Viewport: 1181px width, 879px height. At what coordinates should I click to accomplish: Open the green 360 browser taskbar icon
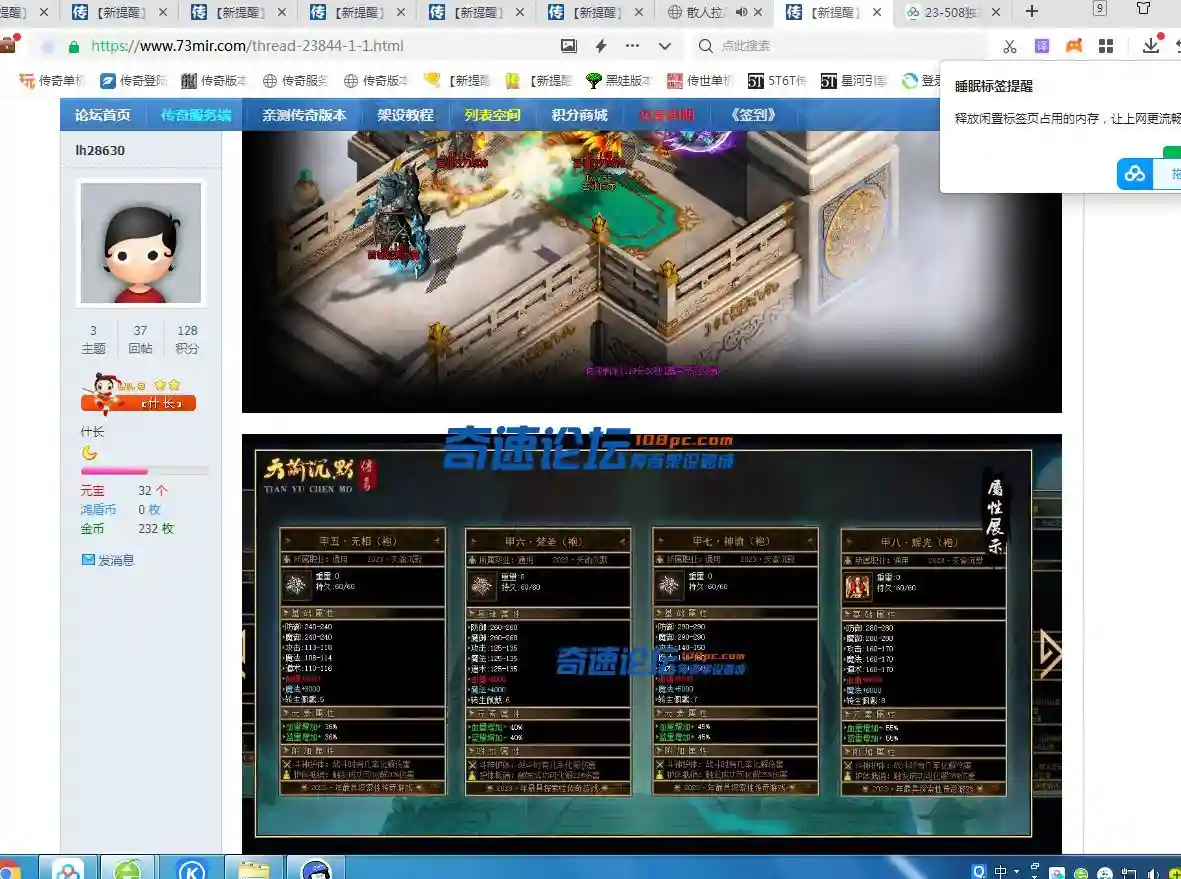[128, 869]
